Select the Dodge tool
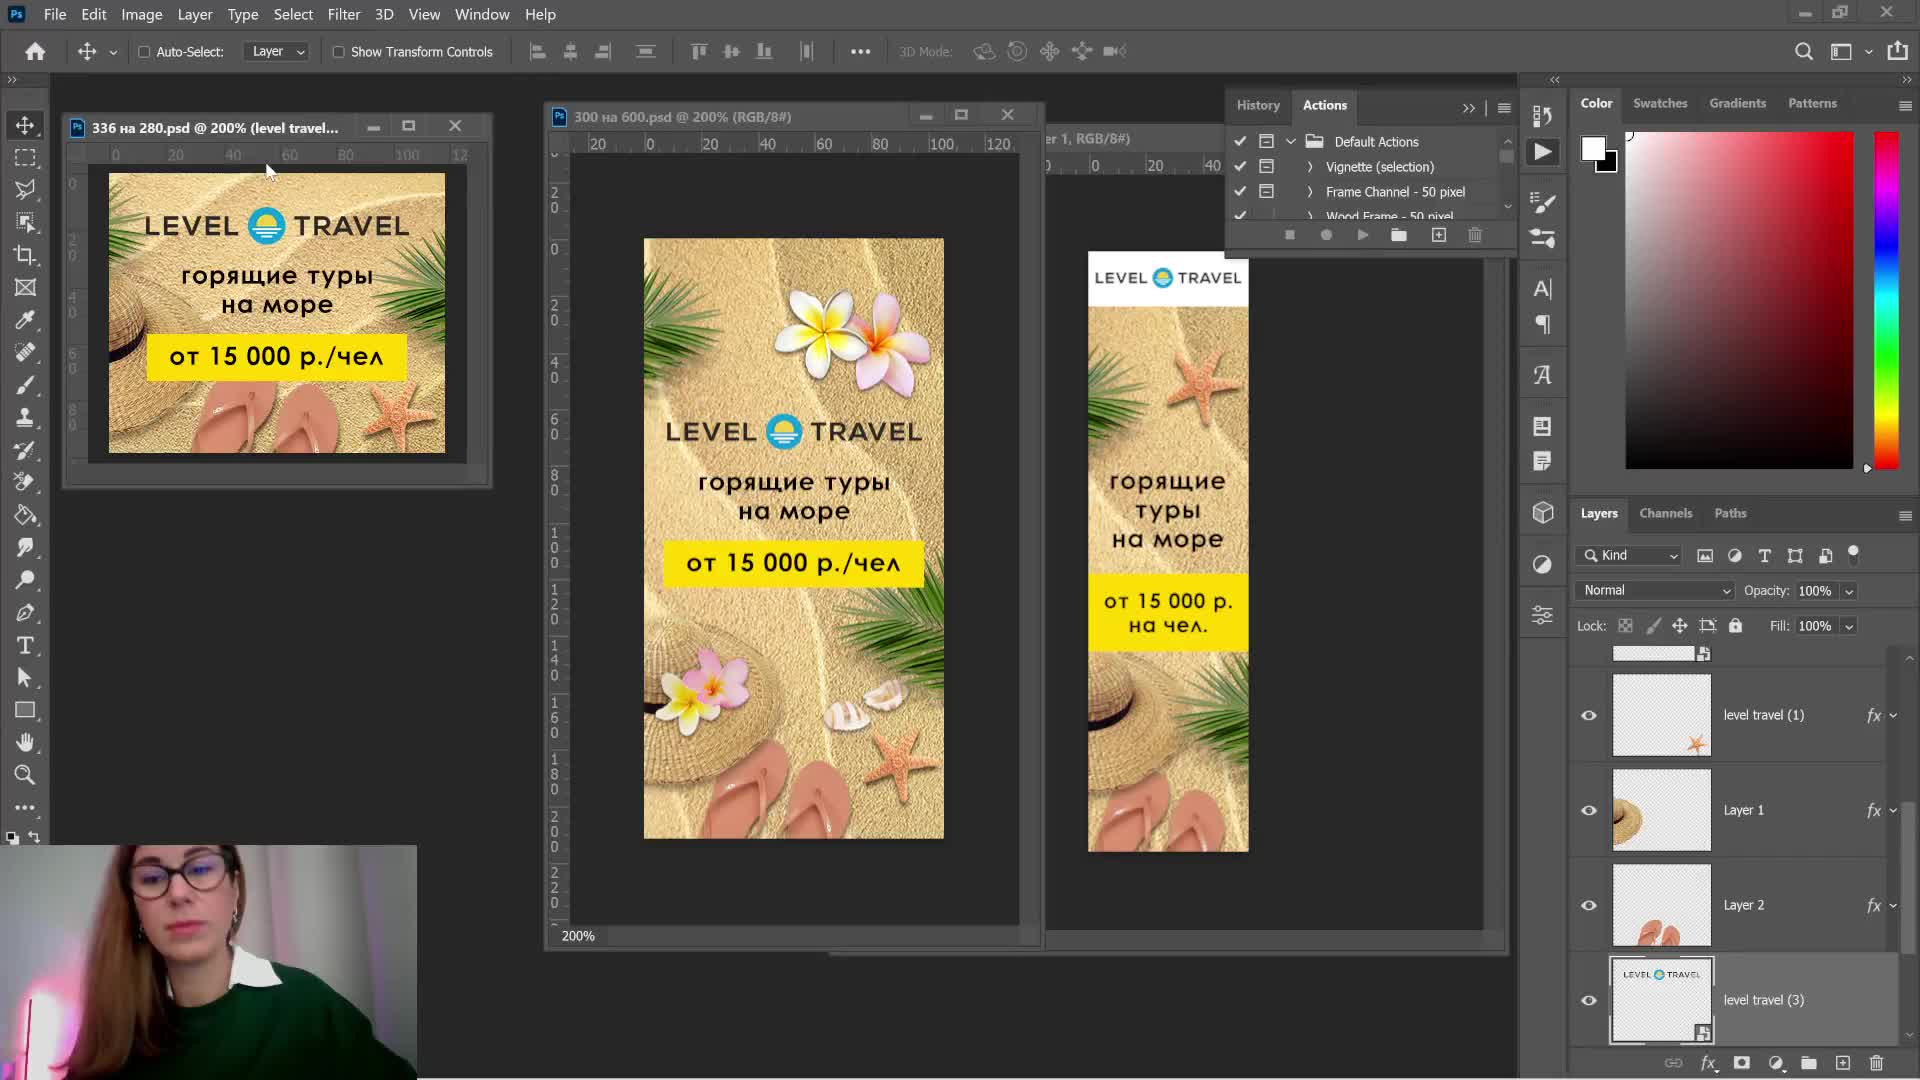The height and width of the screenshot is (1080, 1920). 25,580
